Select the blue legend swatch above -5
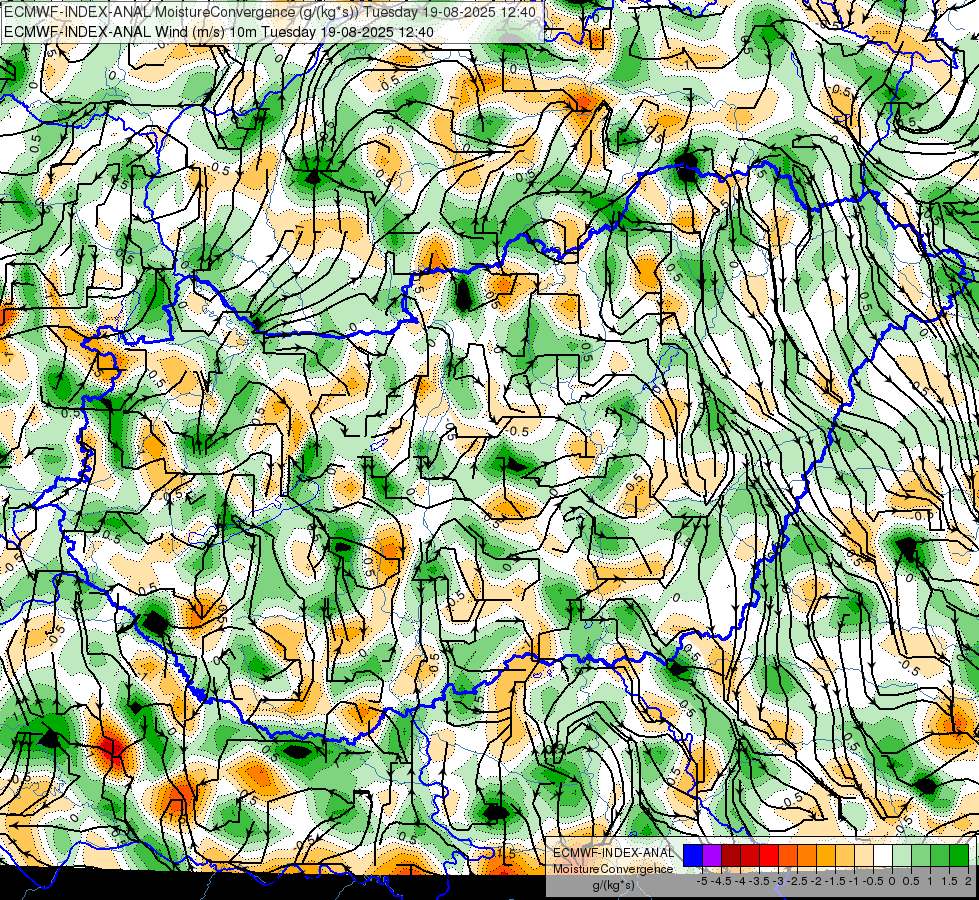 tap(693, 856)
